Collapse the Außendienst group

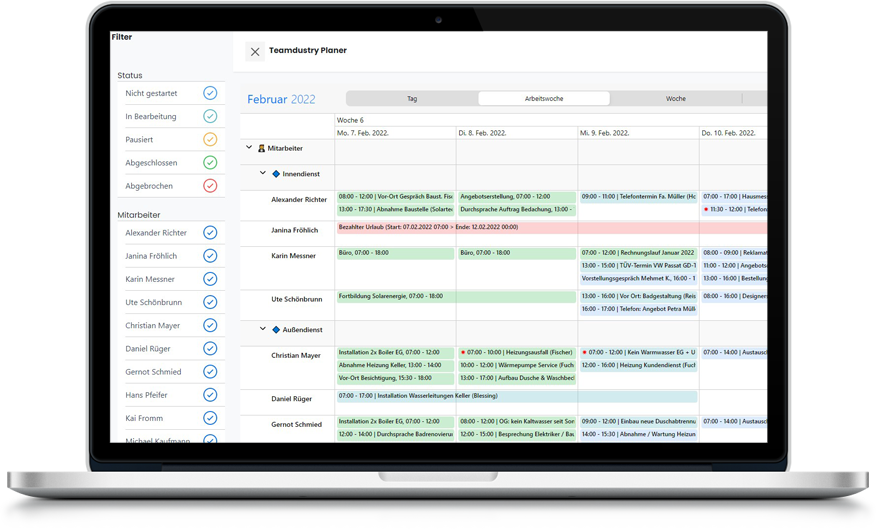[x=263, y=329]
